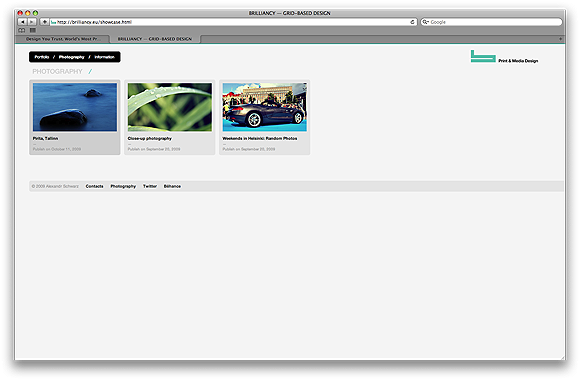The height and width of the screenshot is (380, 580).
Task: Go forward with the Safari forward arrow
Action: coord(32,22)
